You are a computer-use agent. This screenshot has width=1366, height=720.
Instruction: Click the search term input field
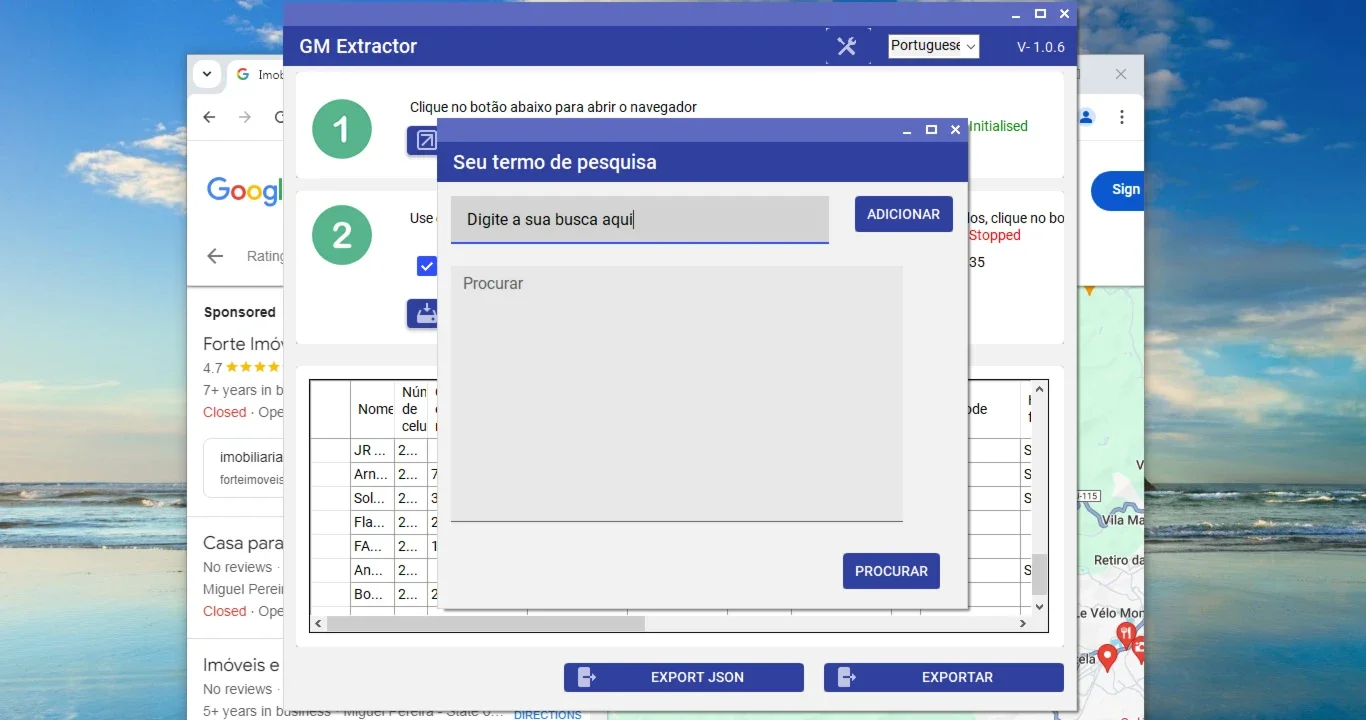coord(640,219)
